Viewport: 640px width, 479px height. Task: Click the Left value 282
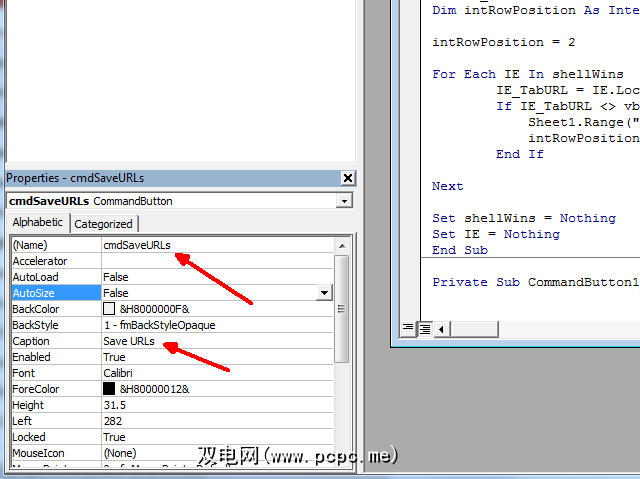pyautogui.click(x=113, y=421)
